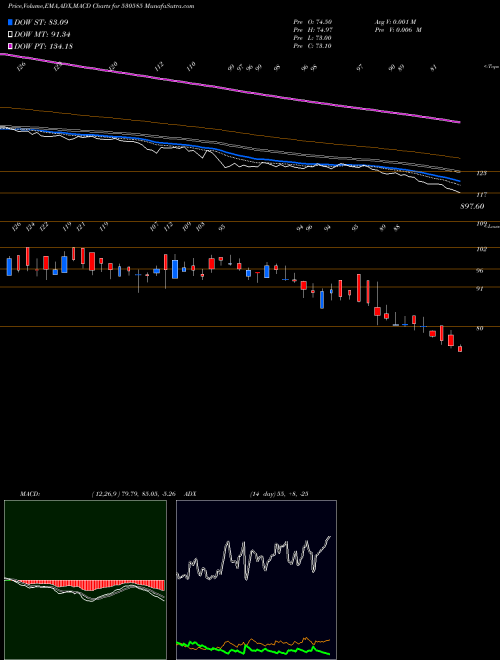
Task: Click the MACD (12,26,9) values text
Action: [x=136, y=493]
